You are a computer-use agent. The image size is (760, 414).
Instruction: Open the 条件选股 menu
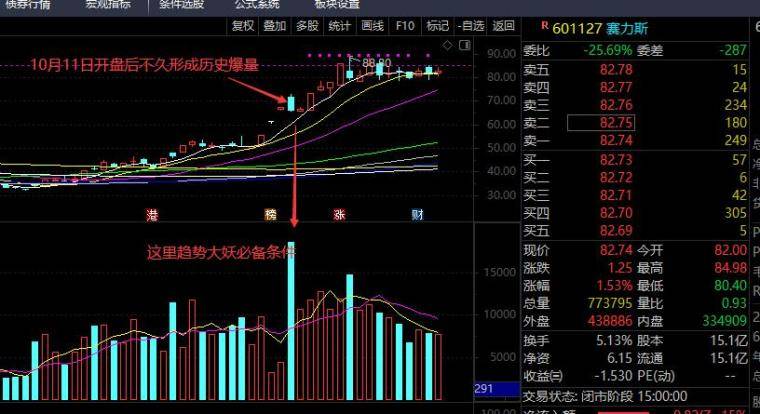pos(182,4)
